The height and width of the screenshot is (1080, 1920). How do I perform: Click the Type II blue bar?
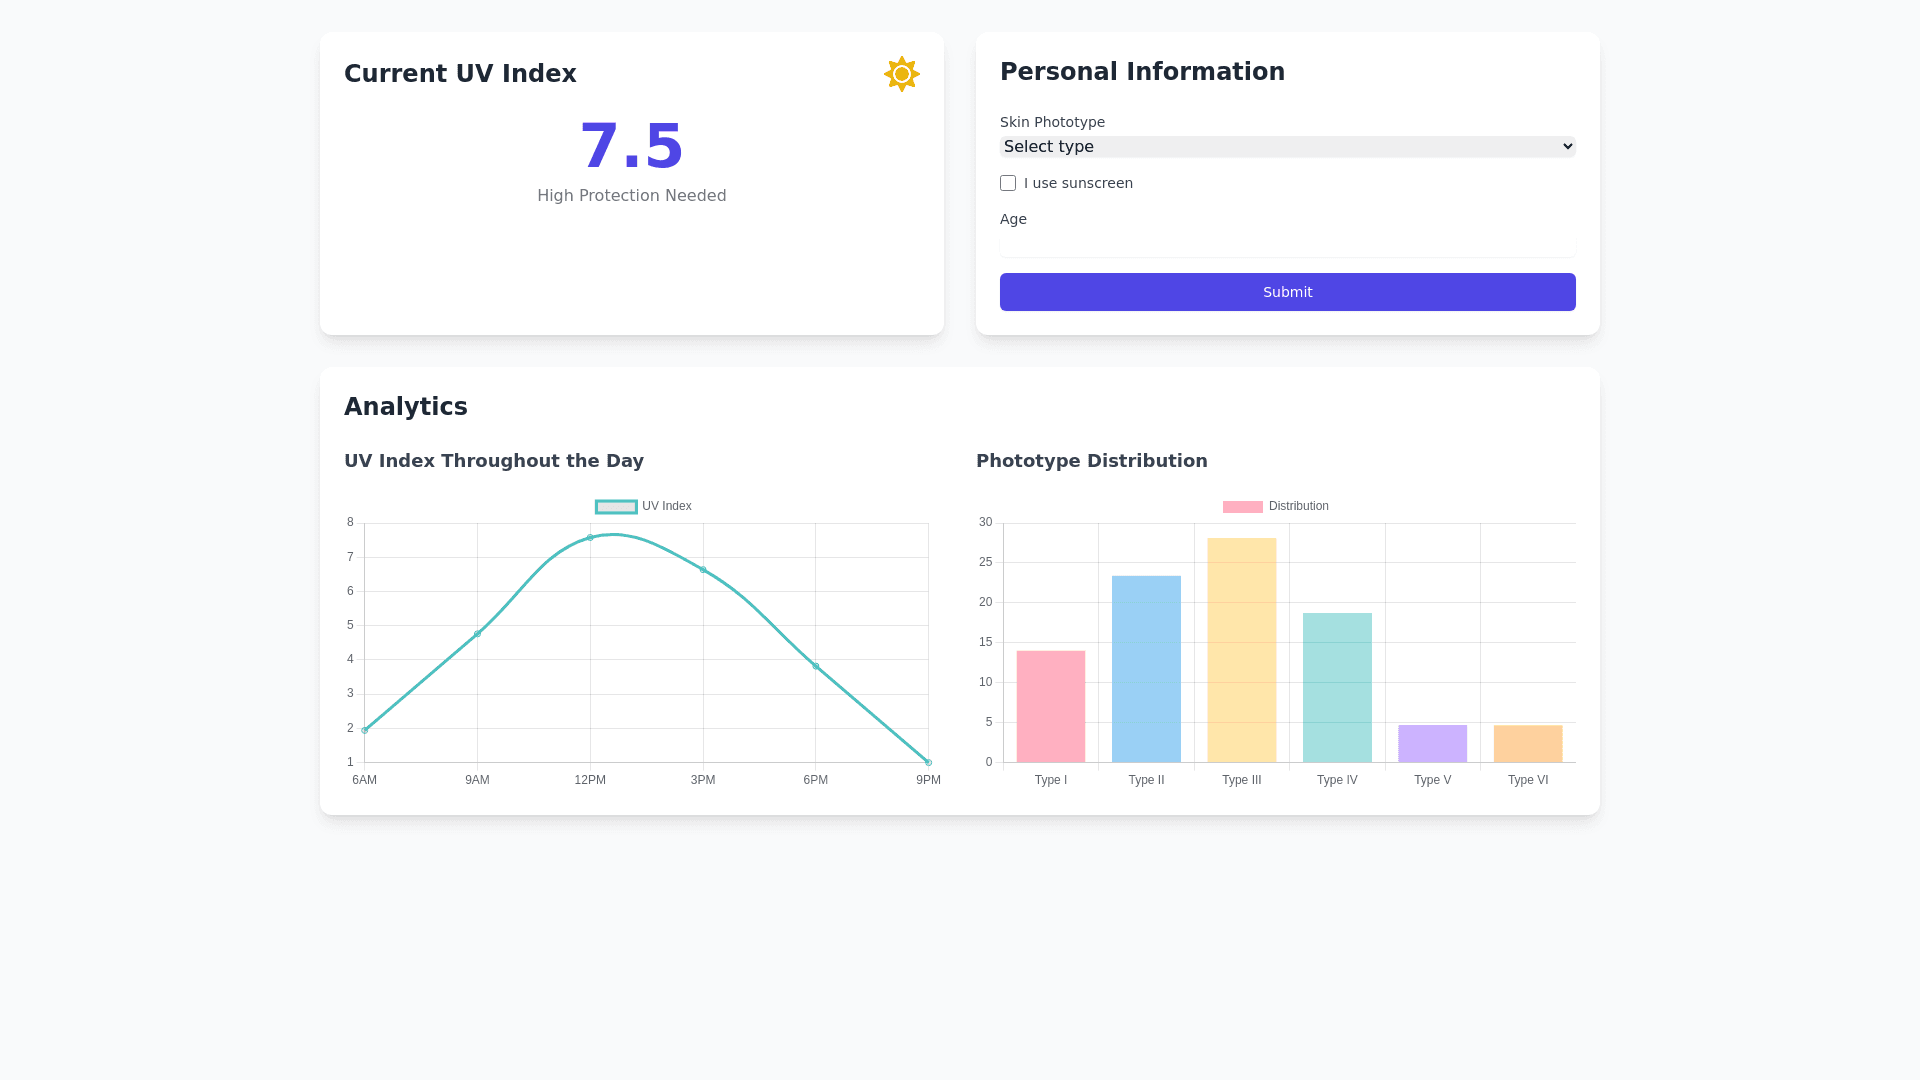click(1146, 668)
